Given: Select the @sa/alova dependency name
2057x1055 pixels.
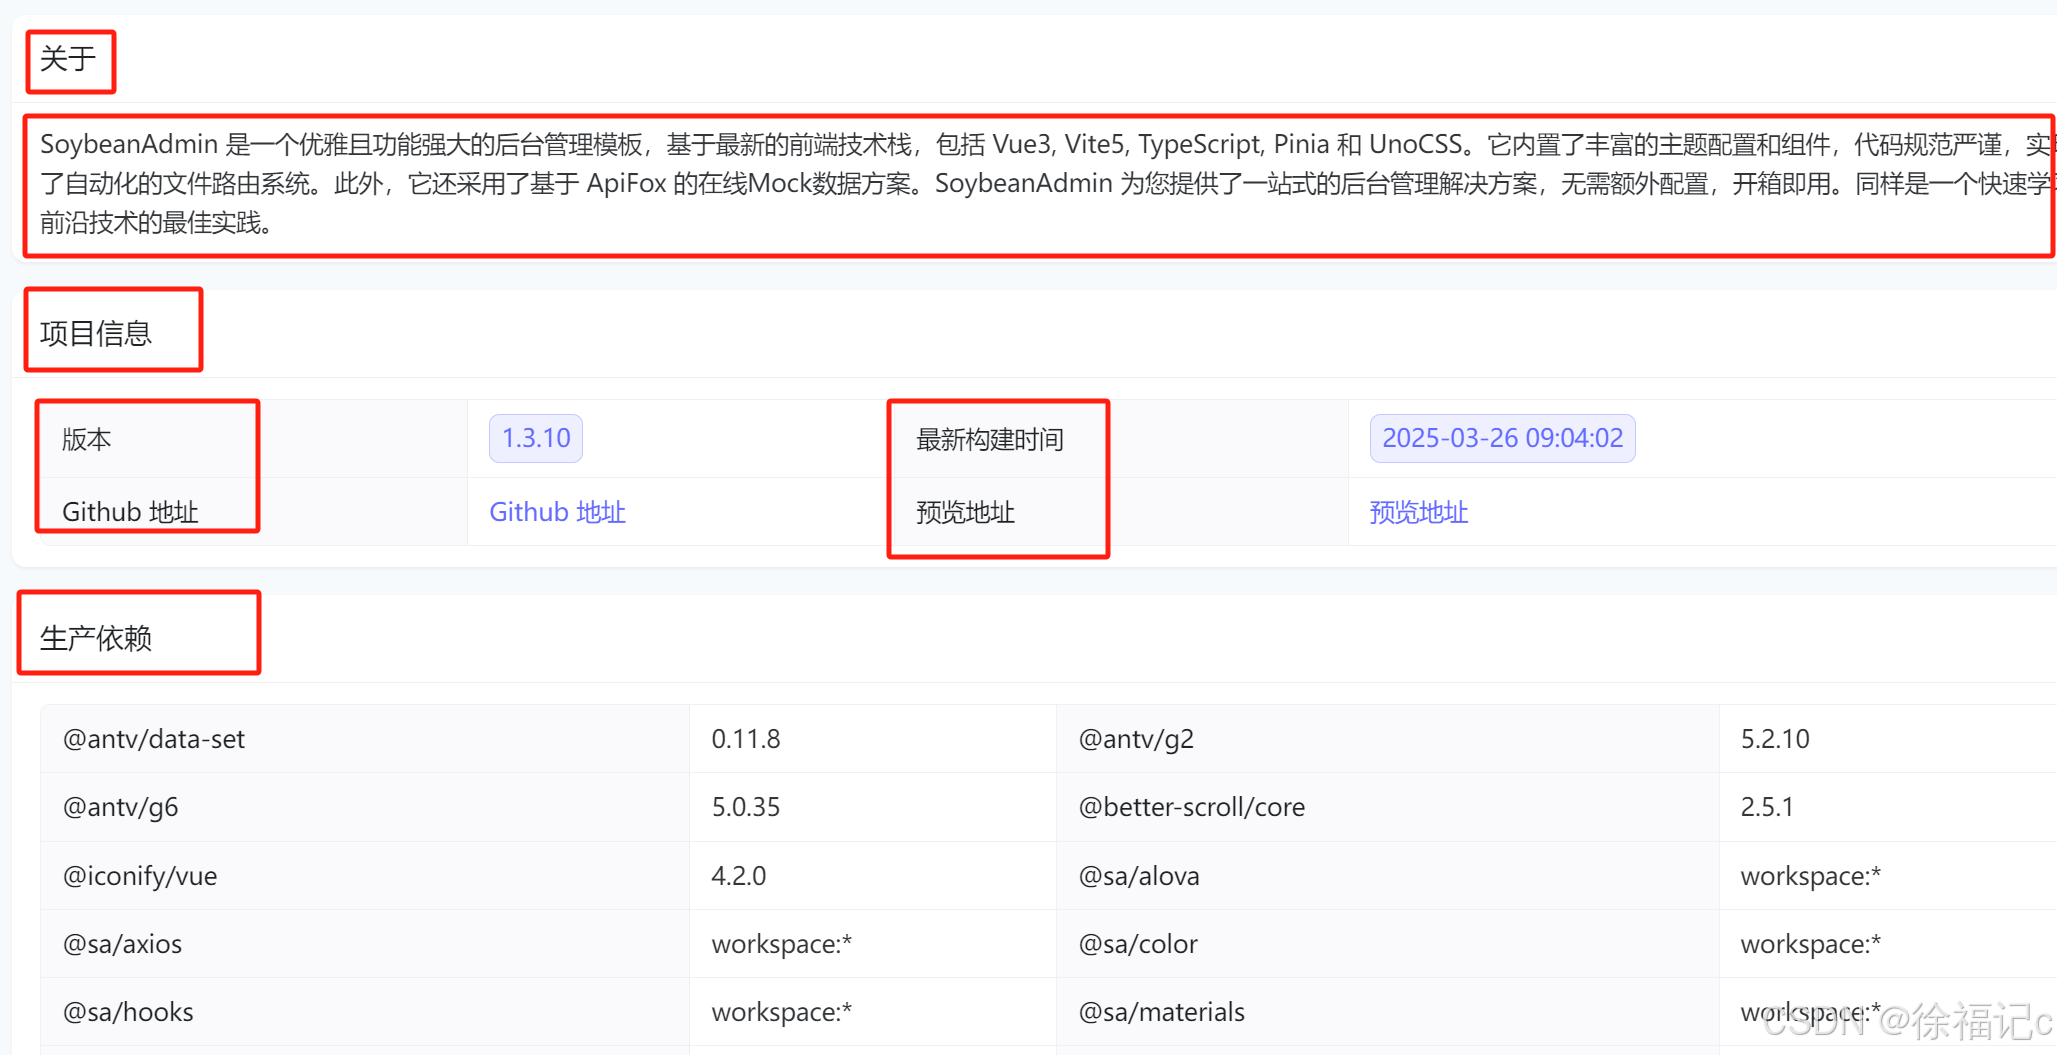Looking at the screenshot, I should tap(1139, 876).
